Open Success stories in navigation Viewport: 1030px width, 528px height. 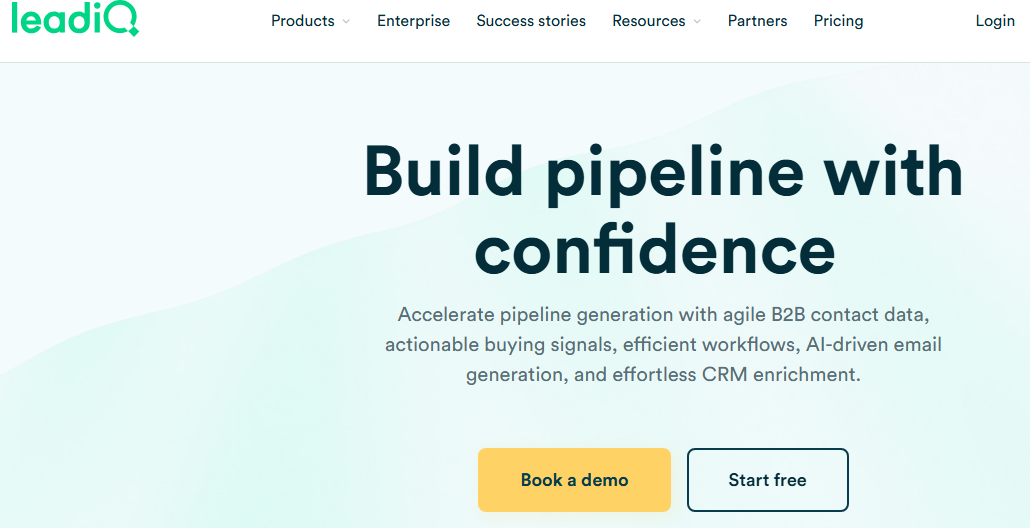pyautogui.click(x=531, y=21)
